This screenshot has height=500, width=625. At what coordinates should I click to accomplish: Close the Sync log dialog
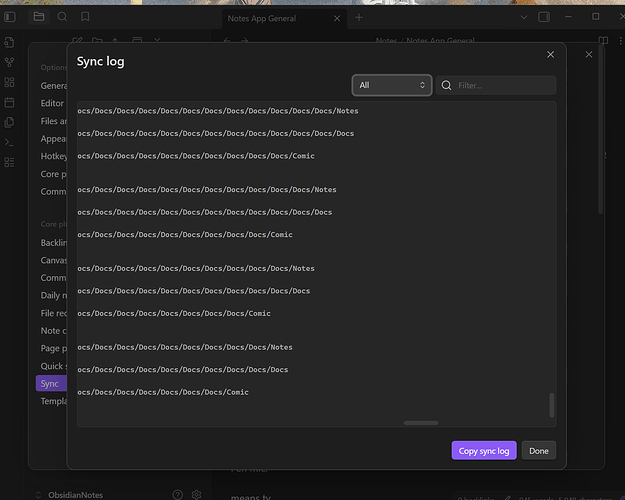[x=550, y=55]
